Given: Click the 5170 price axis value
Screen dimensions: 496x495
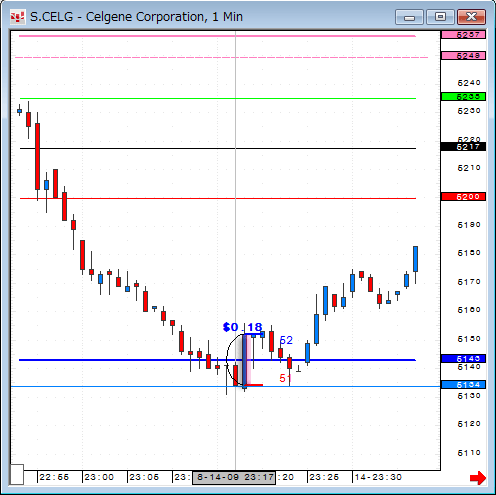Looking at the screenshot, I should 469,282.
